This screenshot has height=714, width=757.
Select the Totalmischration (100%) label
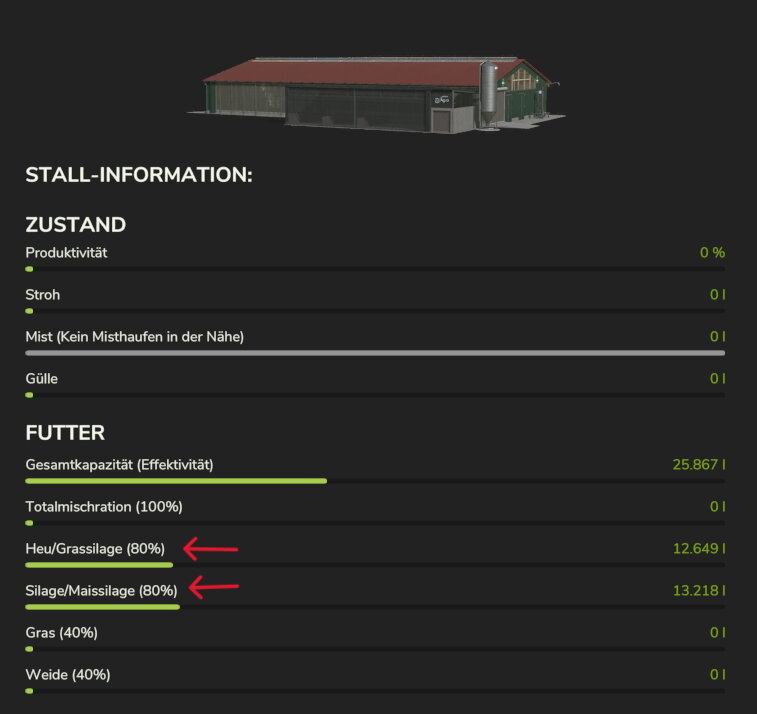point(104,506)
